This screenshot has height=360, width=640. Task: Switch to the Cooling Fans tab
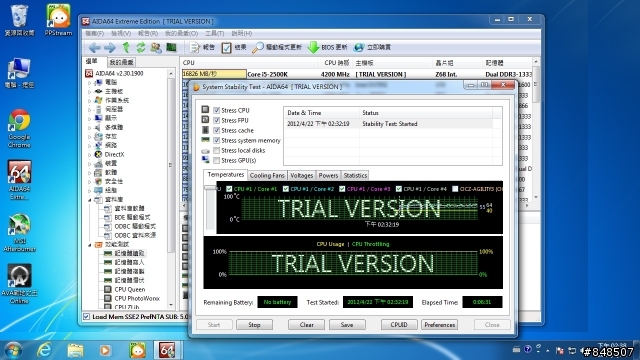point(267,175)
